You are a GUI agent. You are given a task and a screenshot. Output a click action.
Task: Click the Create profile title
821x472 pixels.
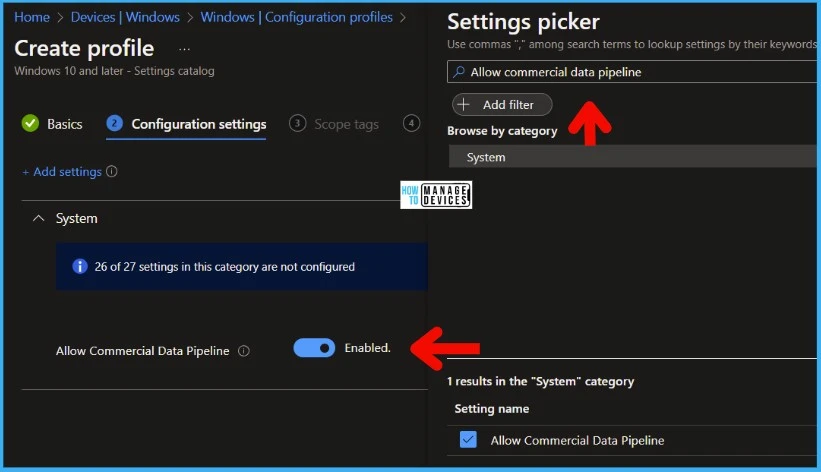(84, 48)
